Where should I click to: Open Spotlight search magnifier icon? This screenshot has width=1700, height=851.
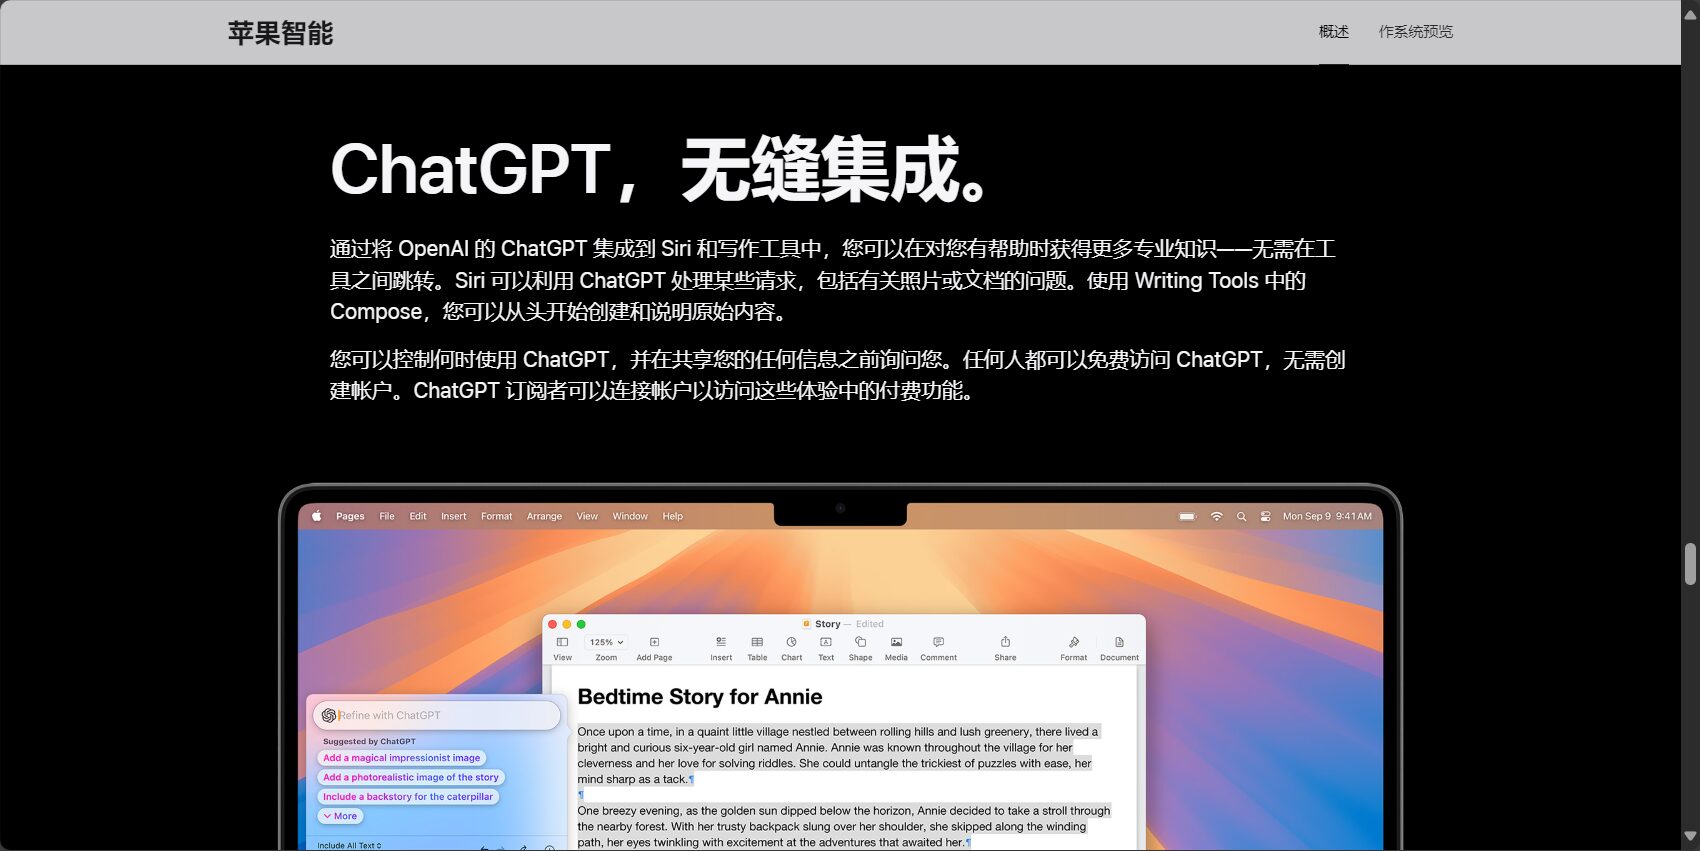1241,517
